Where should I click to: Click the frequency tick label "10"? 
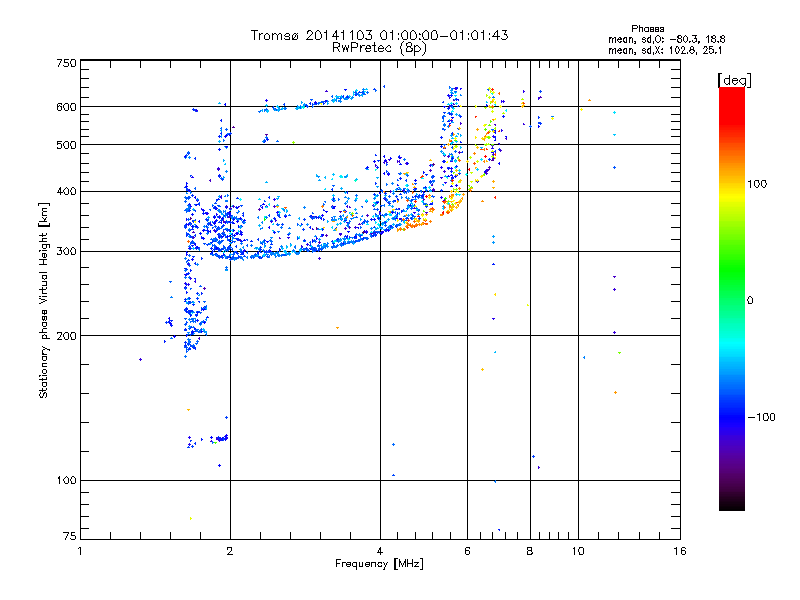(x=578, y=551)
